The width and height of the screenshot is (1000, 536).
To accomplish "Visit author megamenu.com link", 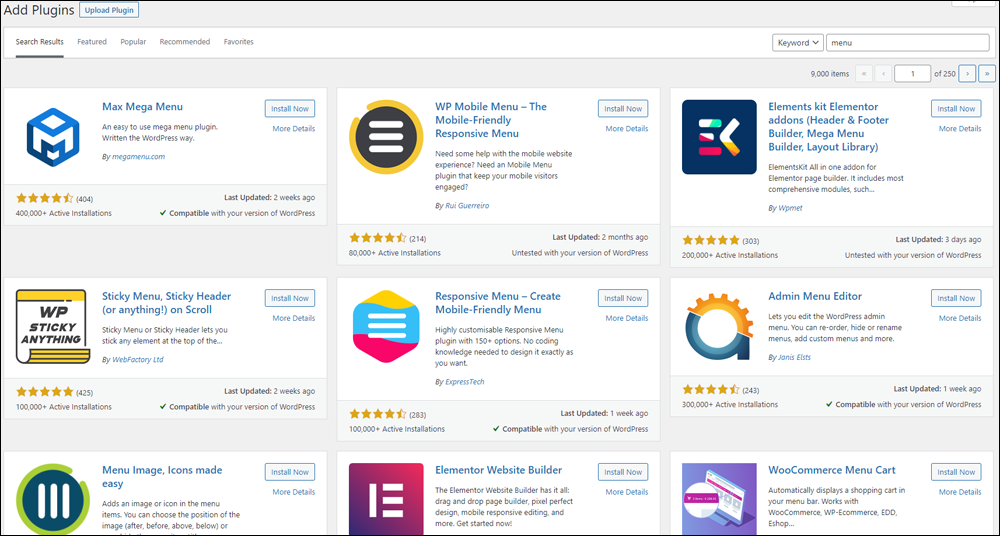I will click(138, 156).
